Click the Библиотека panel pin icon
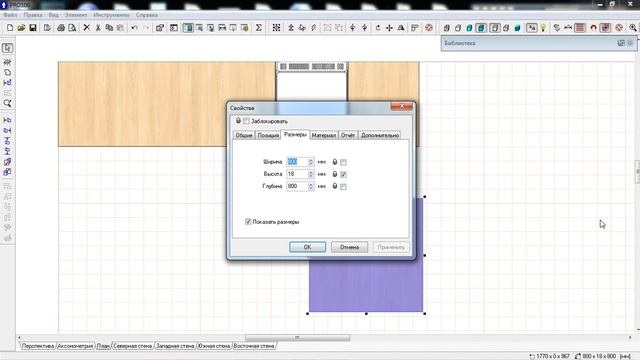Screen dimensions: 640x360 621,43
